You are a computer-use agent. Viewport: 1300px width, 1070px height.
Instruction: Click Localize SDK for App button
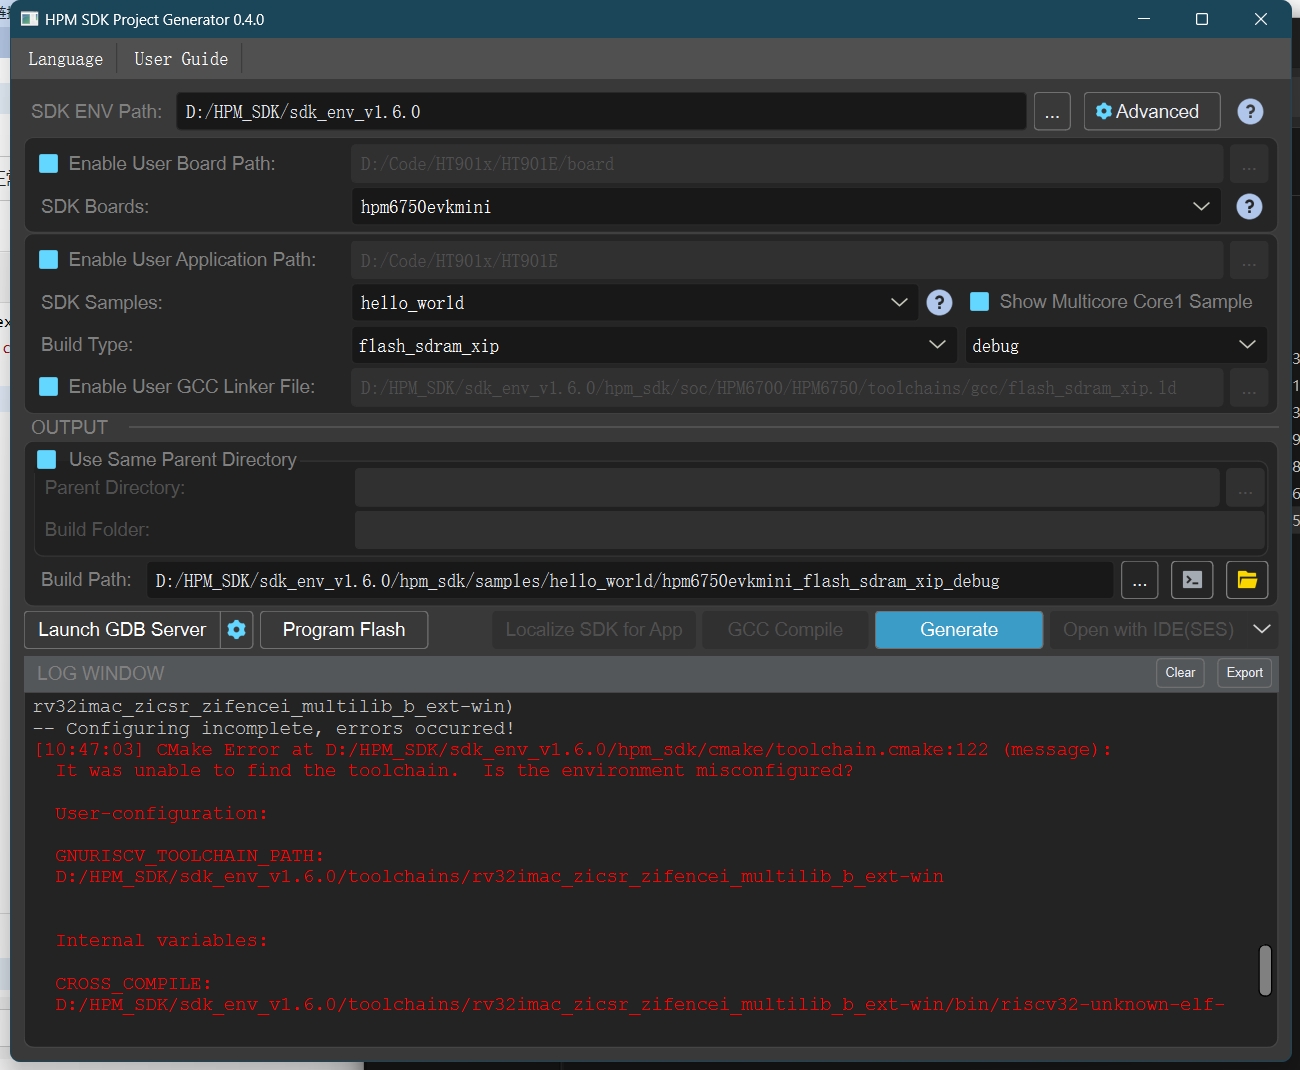pos(594,630)
